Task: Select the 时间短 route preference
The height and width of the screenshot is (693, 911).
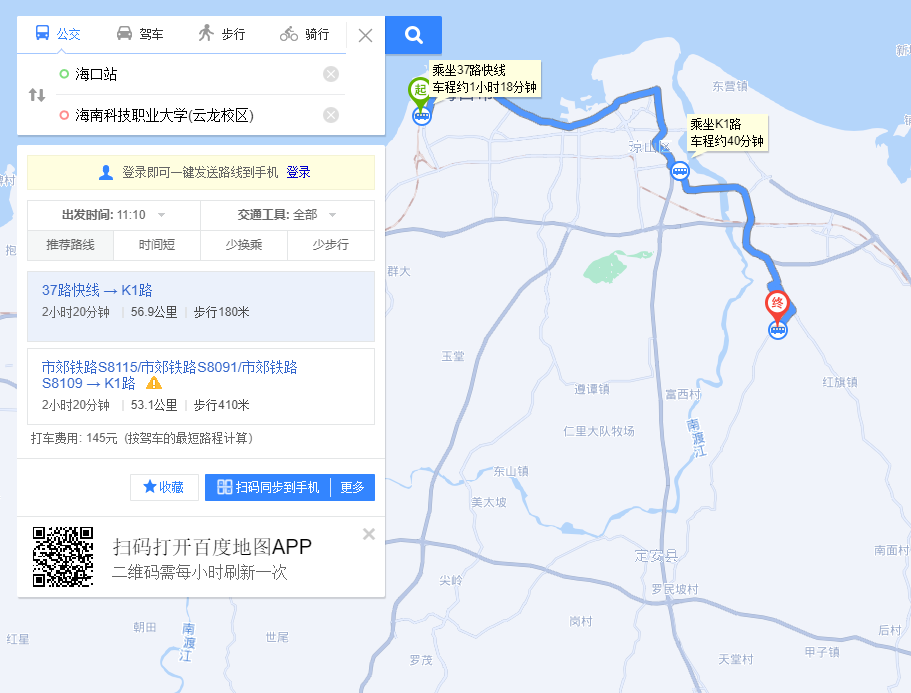Action: coord(157,245)
